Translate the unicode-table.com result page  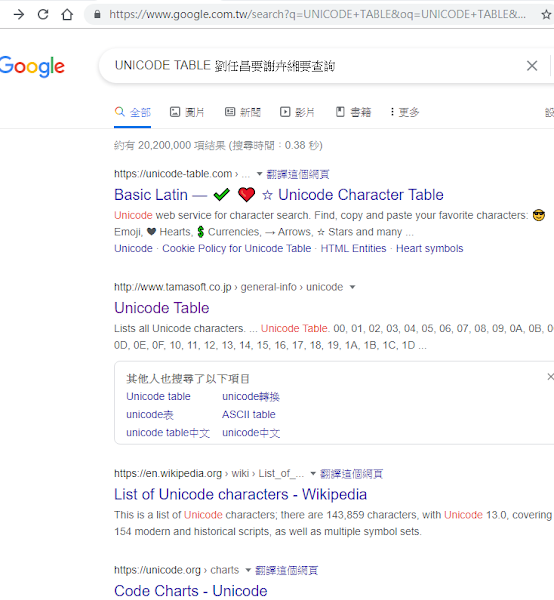click(298, 174)
